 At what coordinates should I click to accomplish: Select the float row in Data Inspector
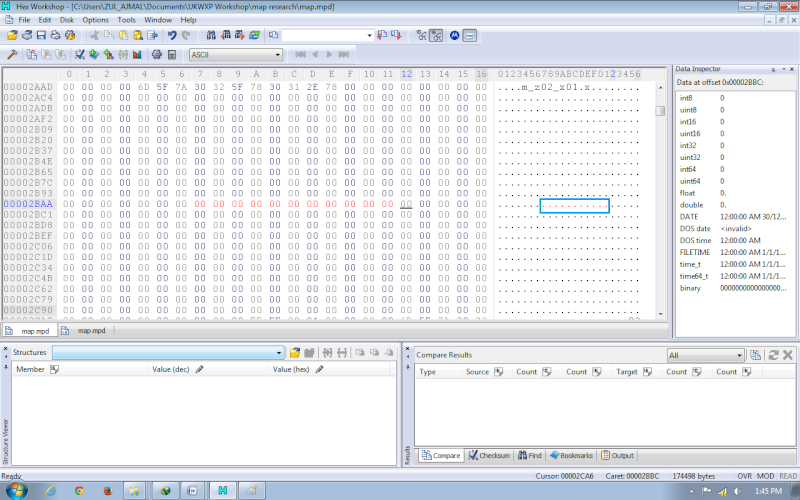coord(735,193)
